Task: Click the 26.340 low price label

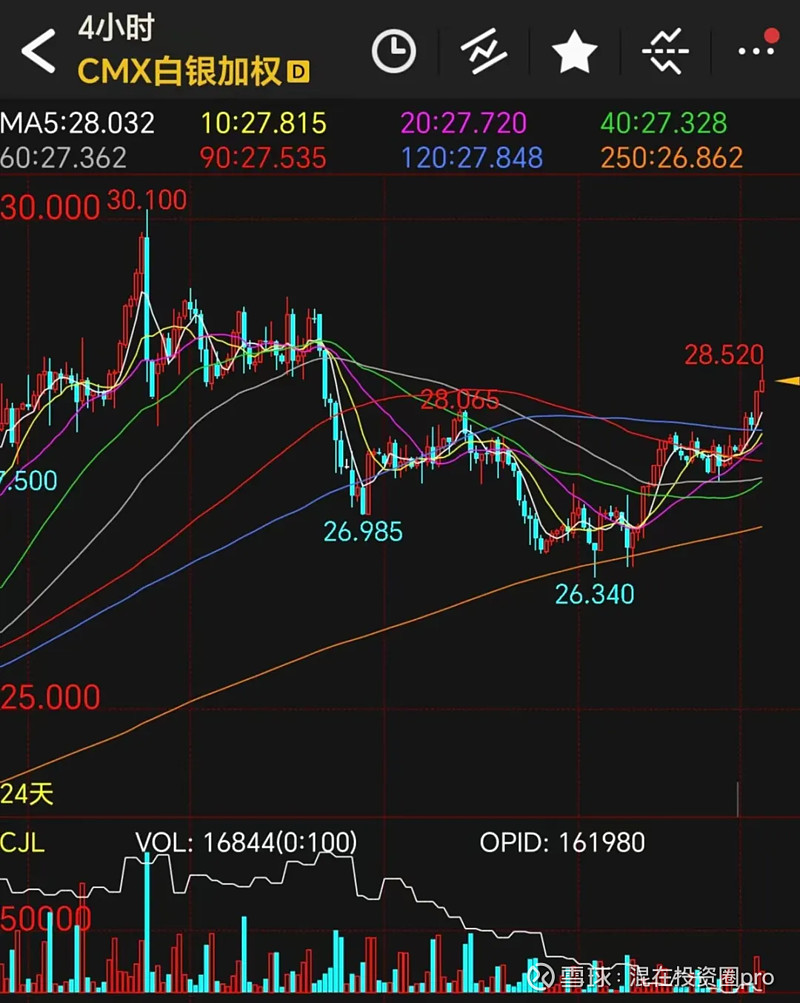Action: coord(595,594)
